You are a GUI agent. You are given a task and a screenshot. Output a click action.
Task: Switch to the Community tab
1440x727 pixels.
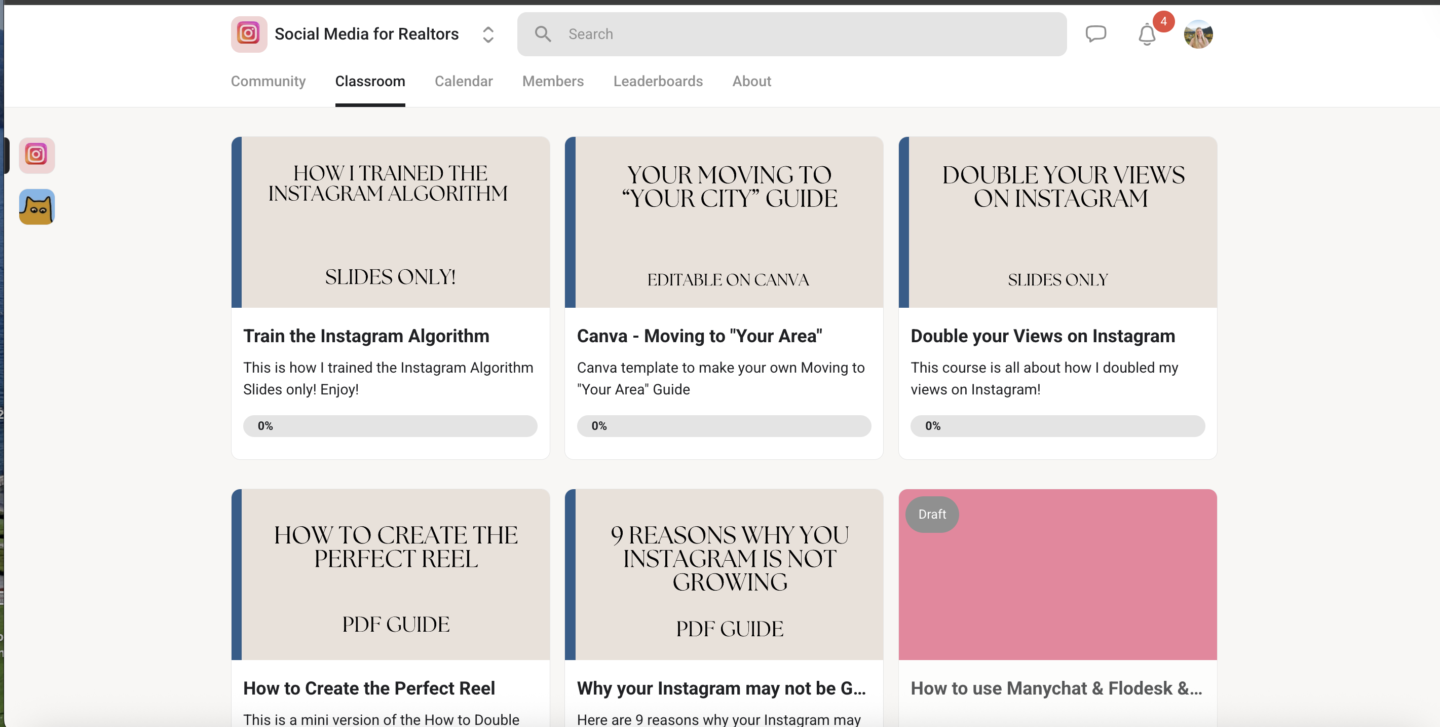[268, 81]
